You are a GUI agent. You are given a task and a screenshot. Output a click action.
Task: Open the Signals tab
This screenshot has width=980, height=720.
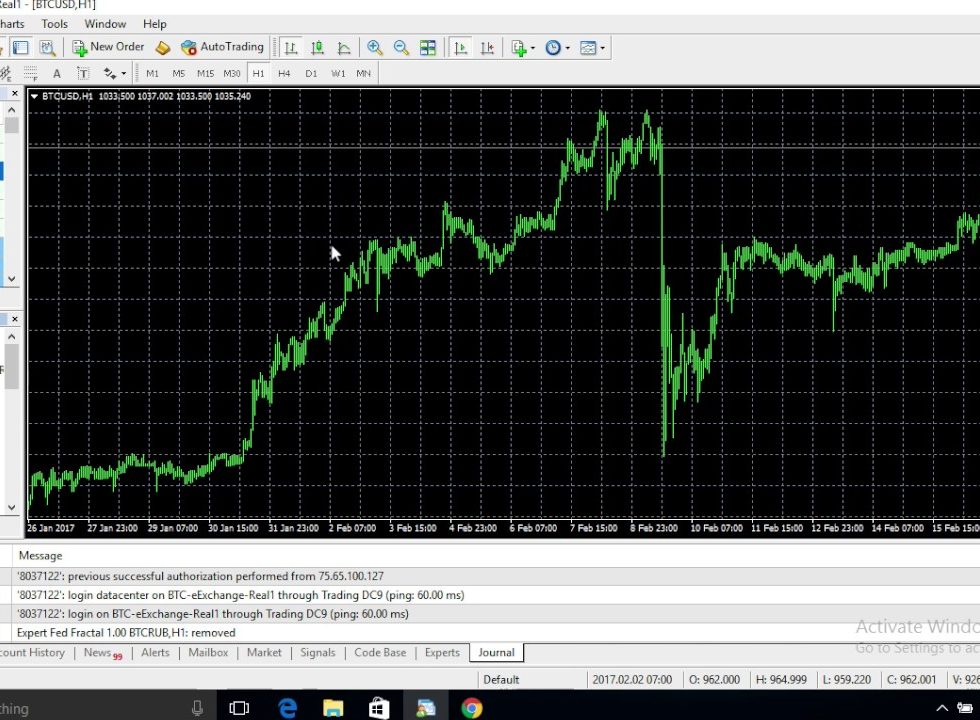point(318,652)
